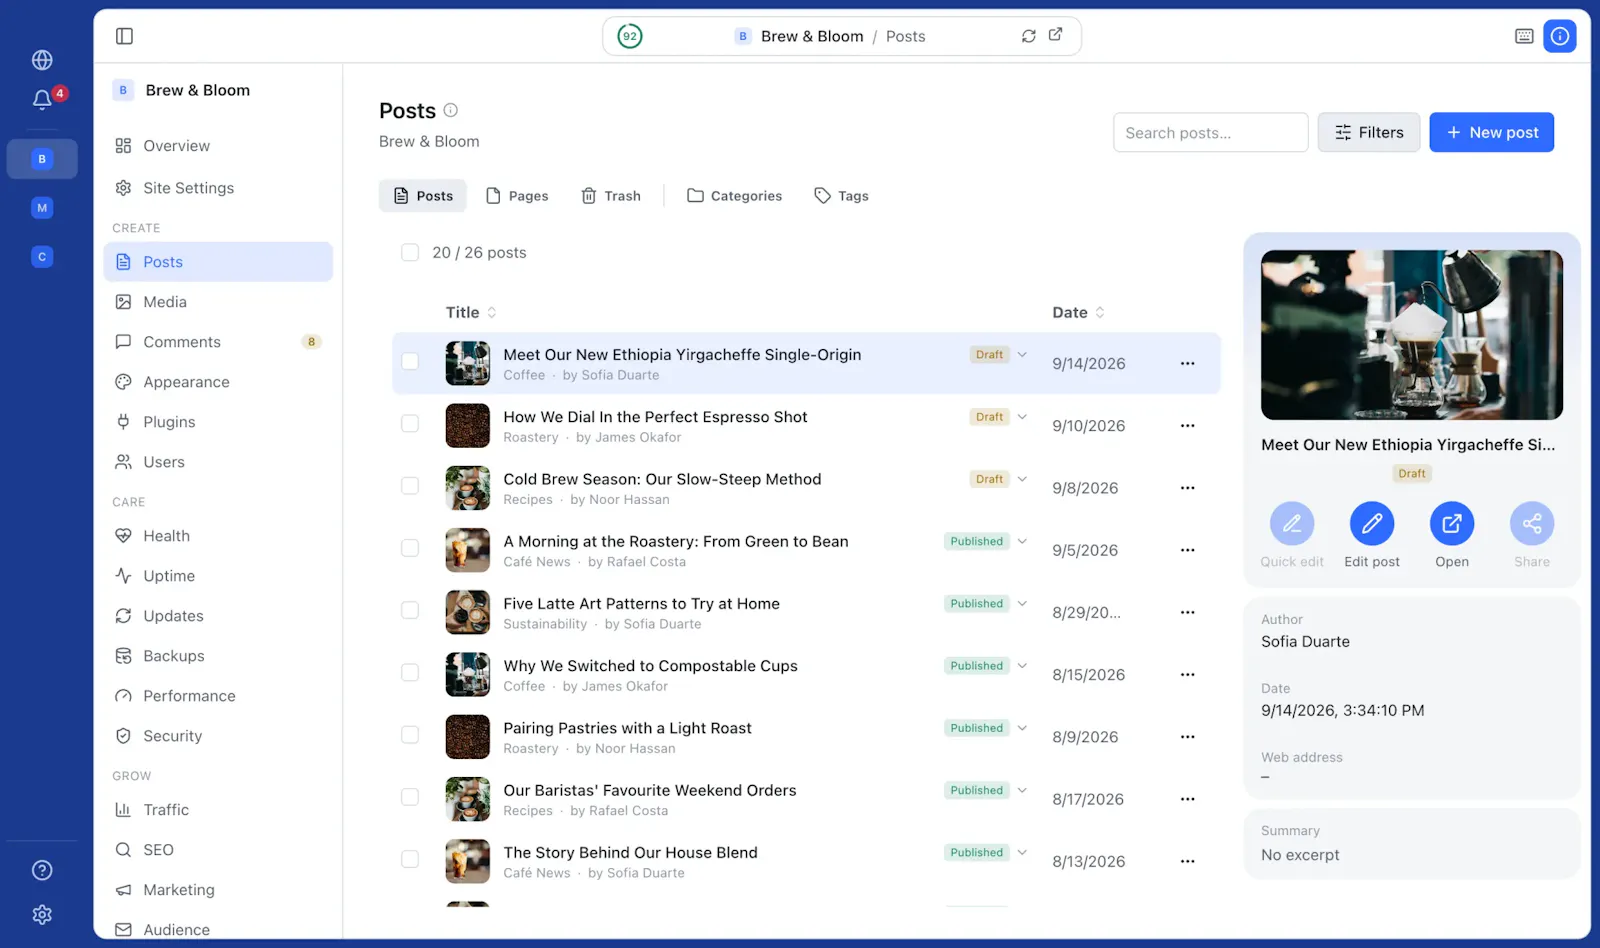Image resolution: width=1600 pixels, height=948 pixels.
Task: Open notifications bell with 4 badge
Action: point(42,99)
